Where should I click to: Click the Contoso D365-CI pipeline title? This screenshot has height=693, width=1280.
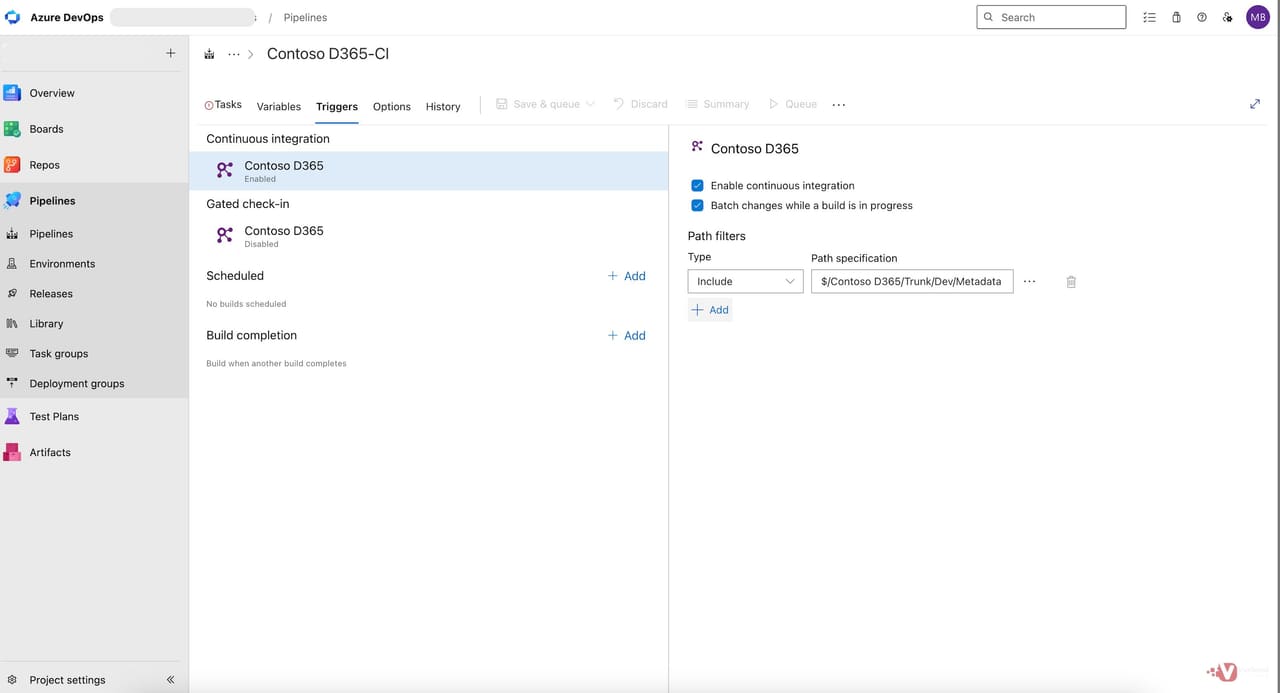pos(328,54)
